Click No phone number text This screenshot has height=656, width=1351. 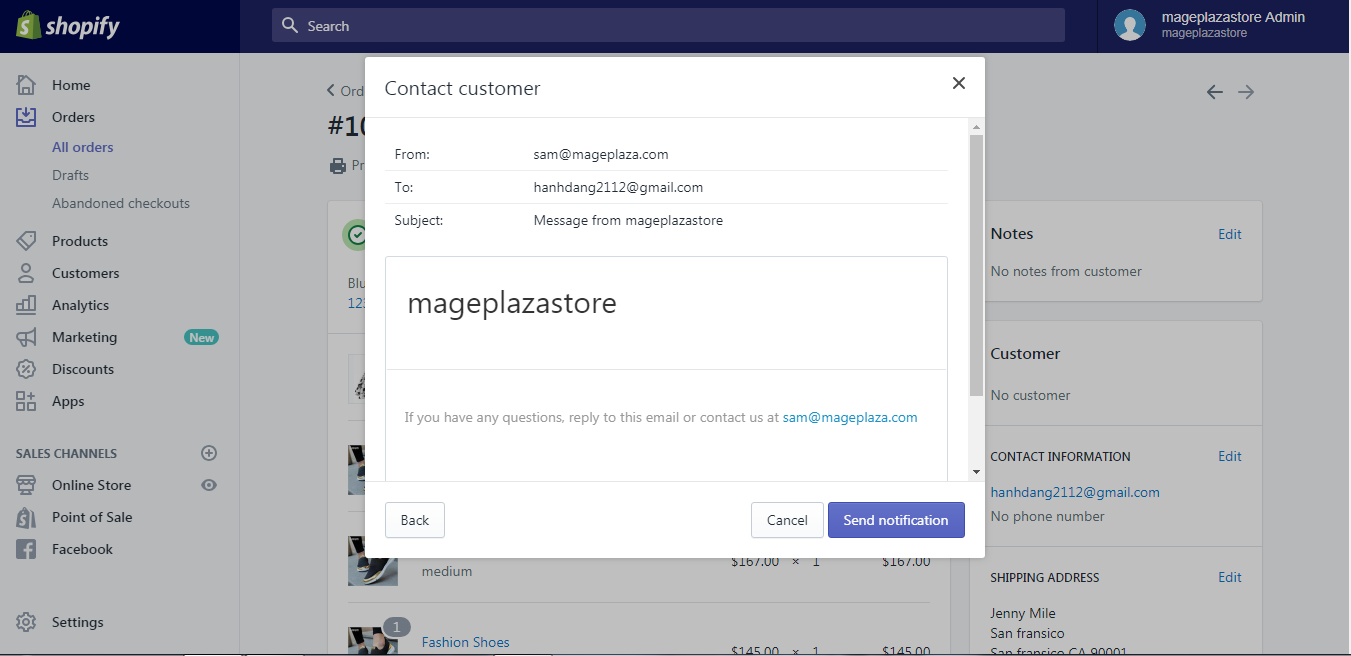pyautogui.click(x=1047, y=516)
